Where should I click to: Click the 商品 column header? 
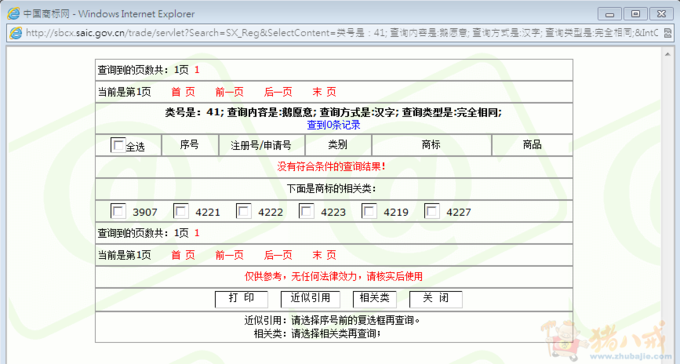(x=532, y=144)
